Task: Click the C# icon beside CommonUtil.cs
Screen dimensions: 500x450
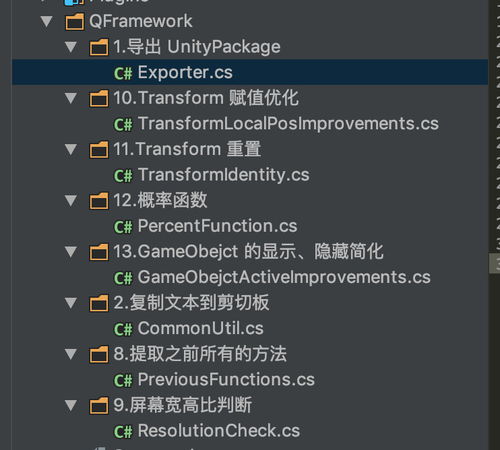Action: click(123, 329)
